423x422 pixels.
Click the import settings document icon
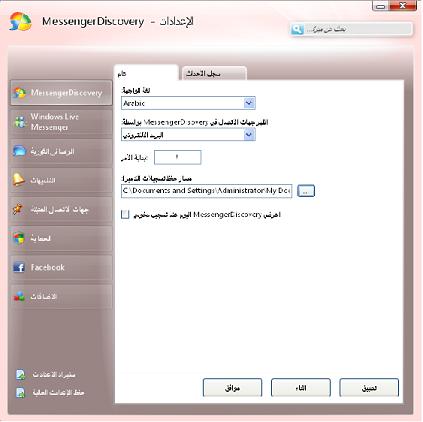[20, 375]
